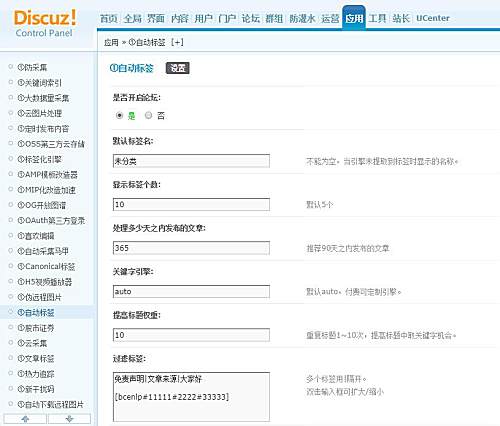Open the Canonical标签 sidebar plugin
The width and height of the screenshot is (500, 426).
pyautogui.click(x=46, y=267)
